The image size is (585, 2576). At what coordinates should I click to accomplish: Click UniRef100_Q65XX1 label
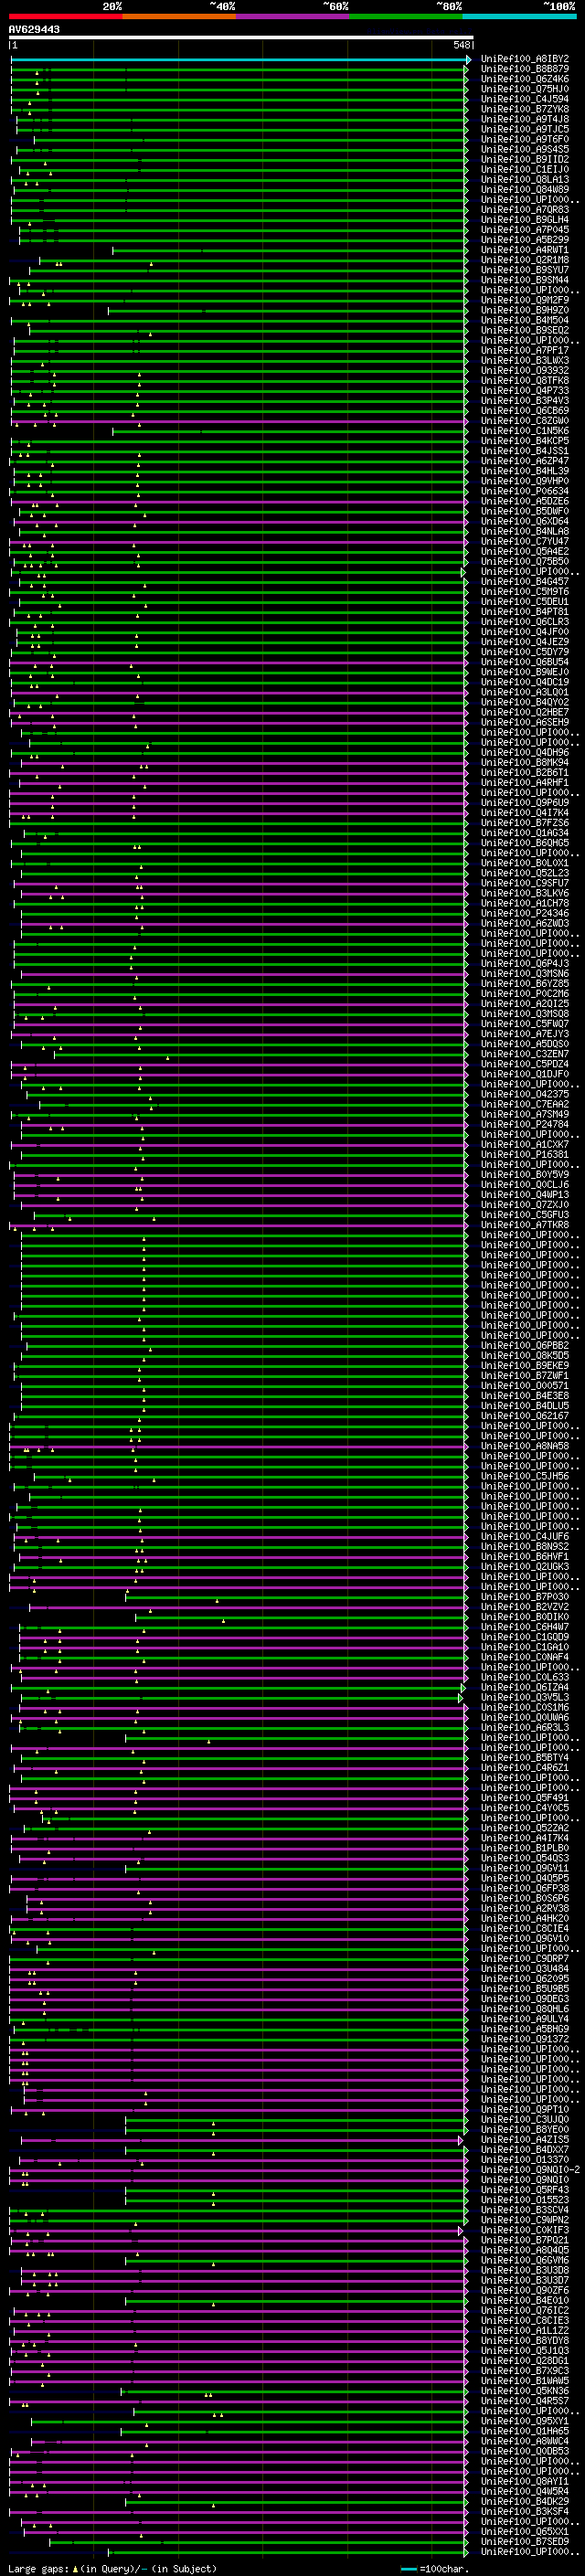point(525,2532)
